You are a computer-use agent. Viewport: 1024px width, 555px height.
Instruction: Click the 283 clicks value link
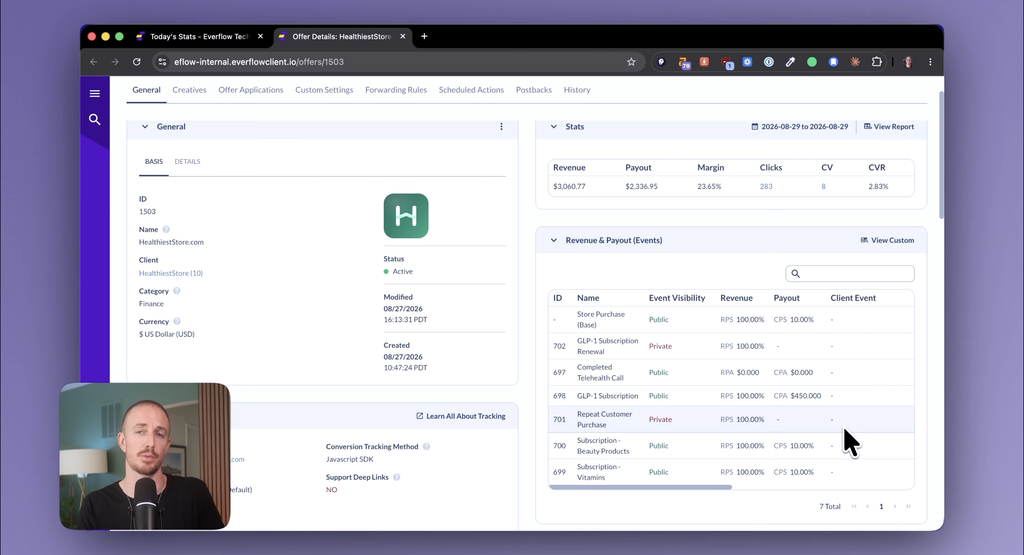pos(766,187)
